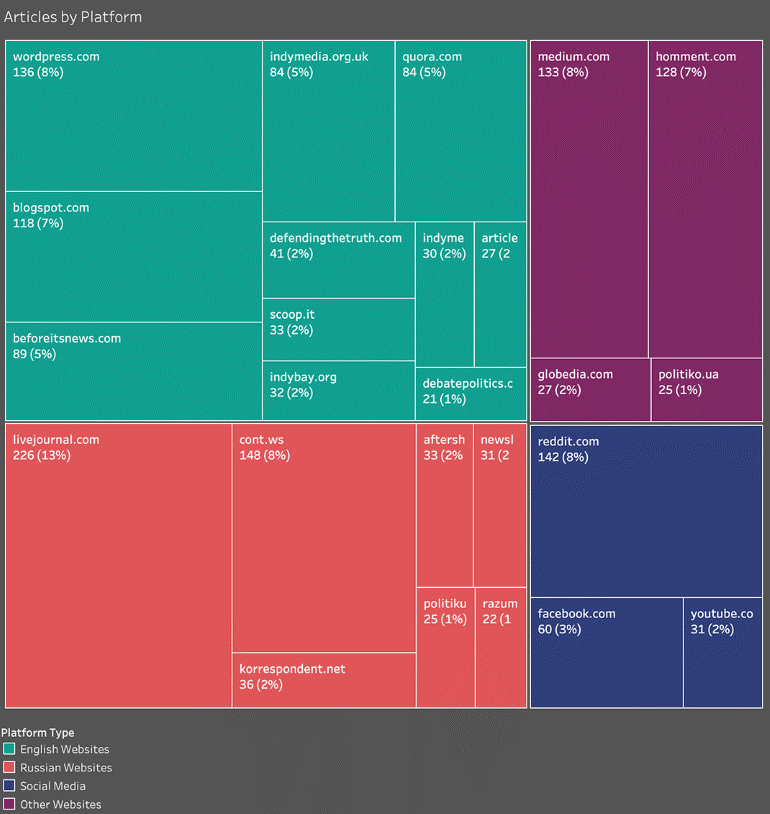Select the quora.com 84 tile
The width and height of the screenshot is (770, 814).
(x=460, y=131)
